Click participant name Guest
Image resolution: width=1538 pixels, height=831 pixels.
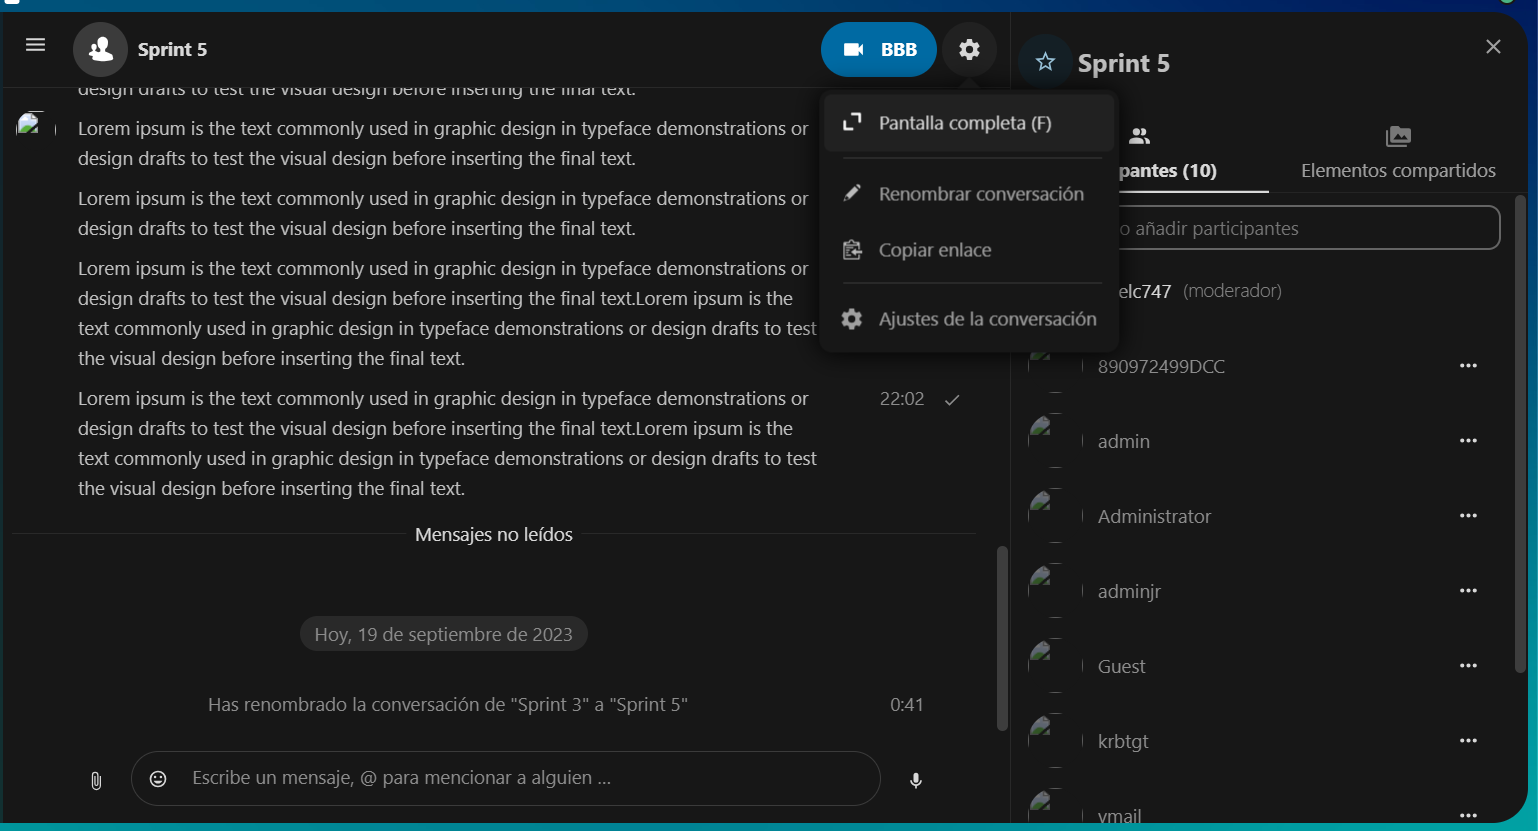pyautogui.click(x=1121, y=666)
